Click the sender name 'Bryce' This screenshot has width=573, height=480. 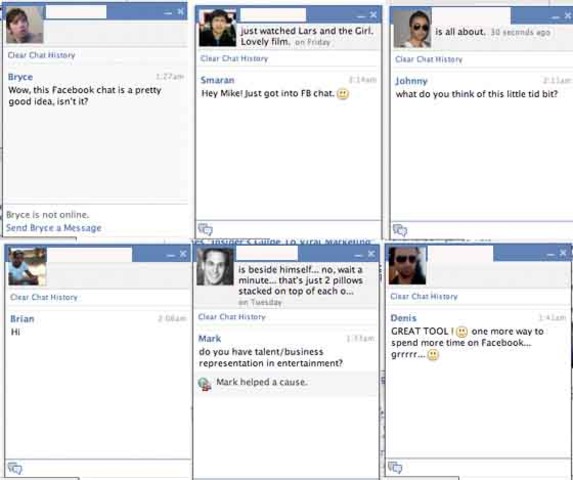click(x=20, y=77)
